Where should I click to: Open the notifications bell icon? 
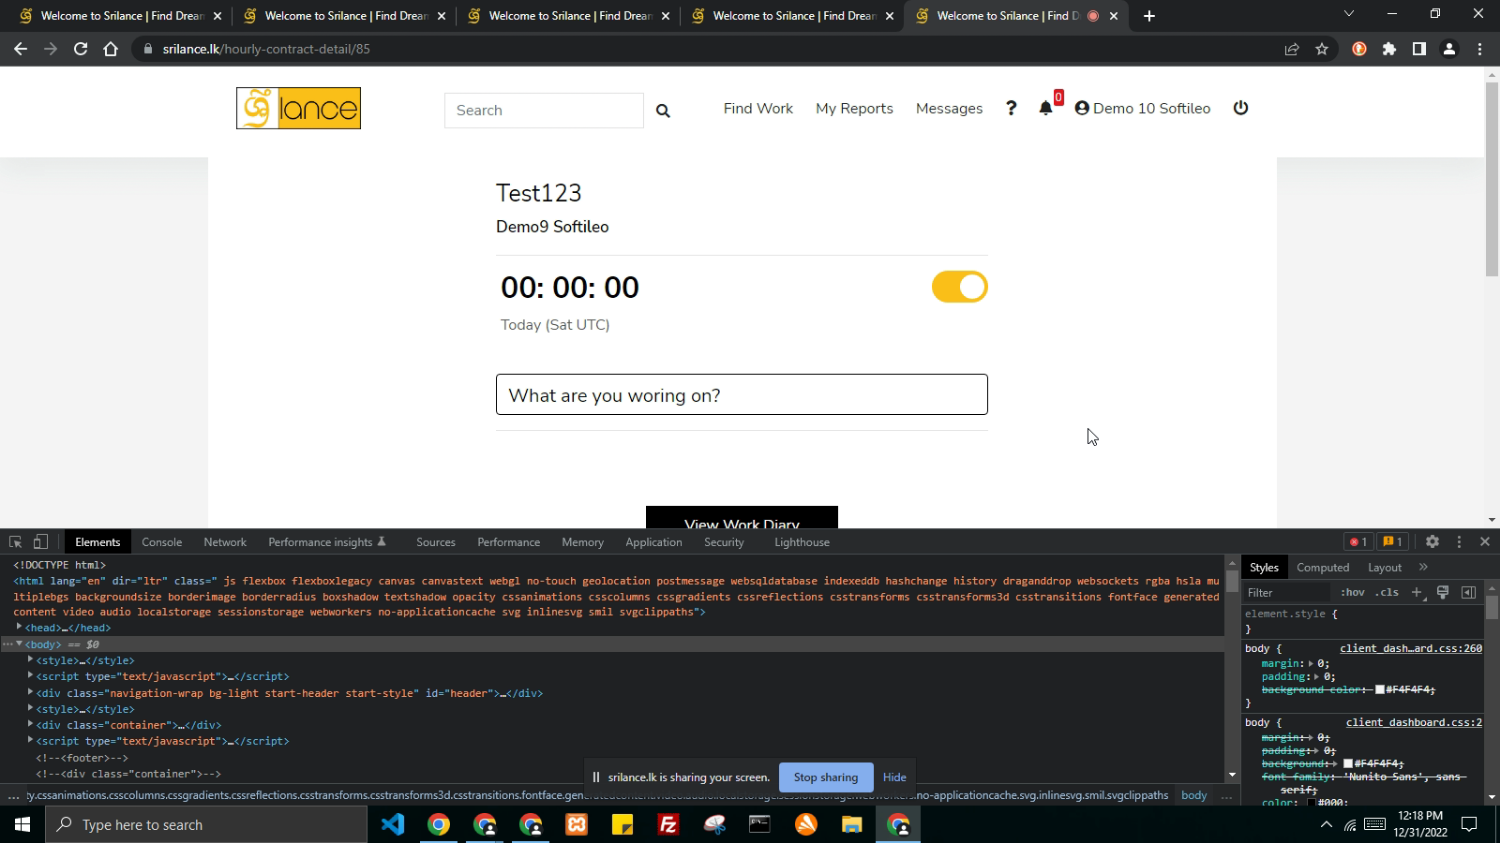tap(1045, 108)
